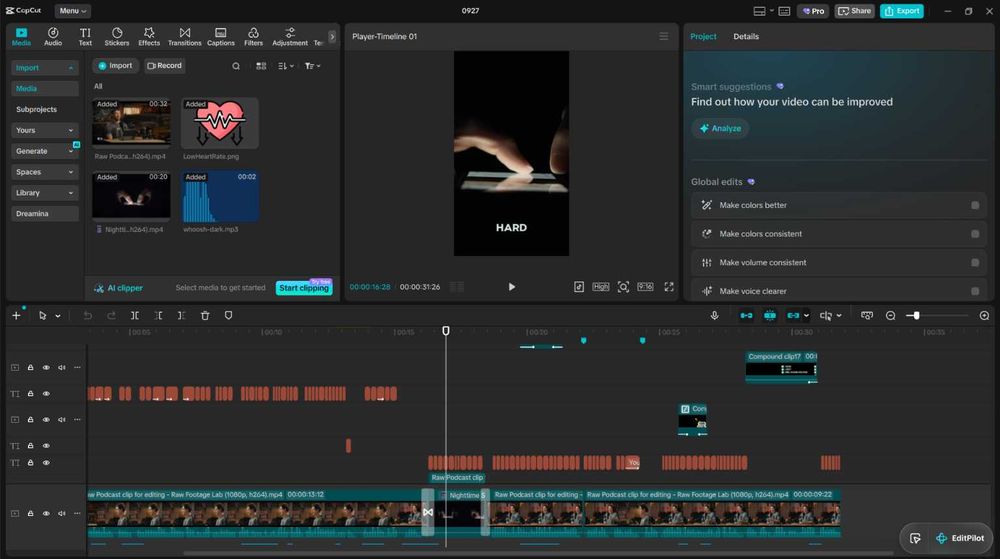Toggle Make colors consistent
The width and height of the screenshot is (1000, 559).
point(974,234)
